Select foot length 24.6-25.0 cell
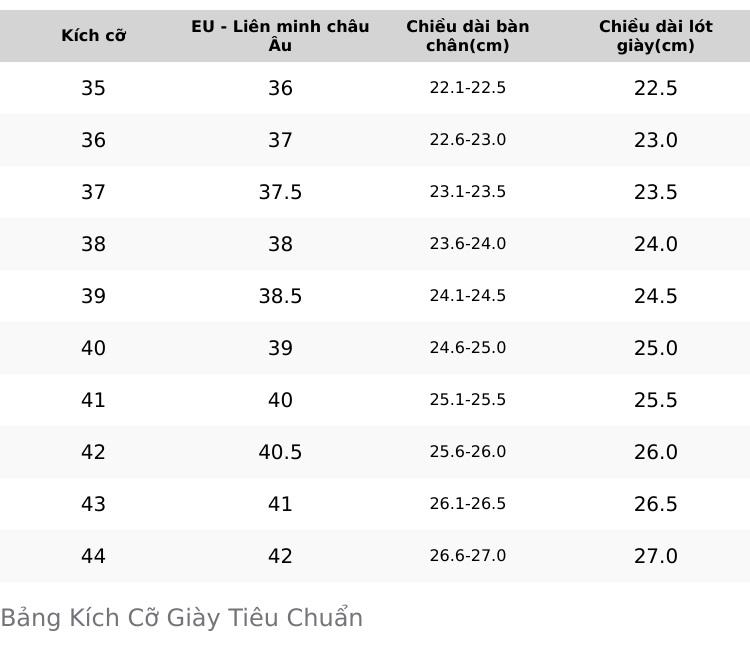Image resolution: width=750 pixels, height=654 pixels. pyautogui.click(x=468, y=348)
